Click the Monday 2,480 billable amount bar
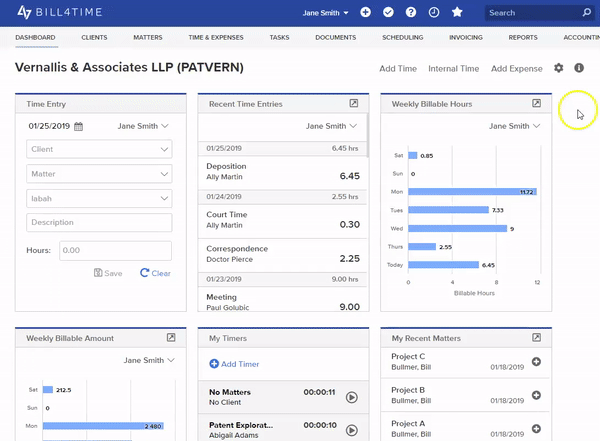The image size is (600, 441). 103,426
